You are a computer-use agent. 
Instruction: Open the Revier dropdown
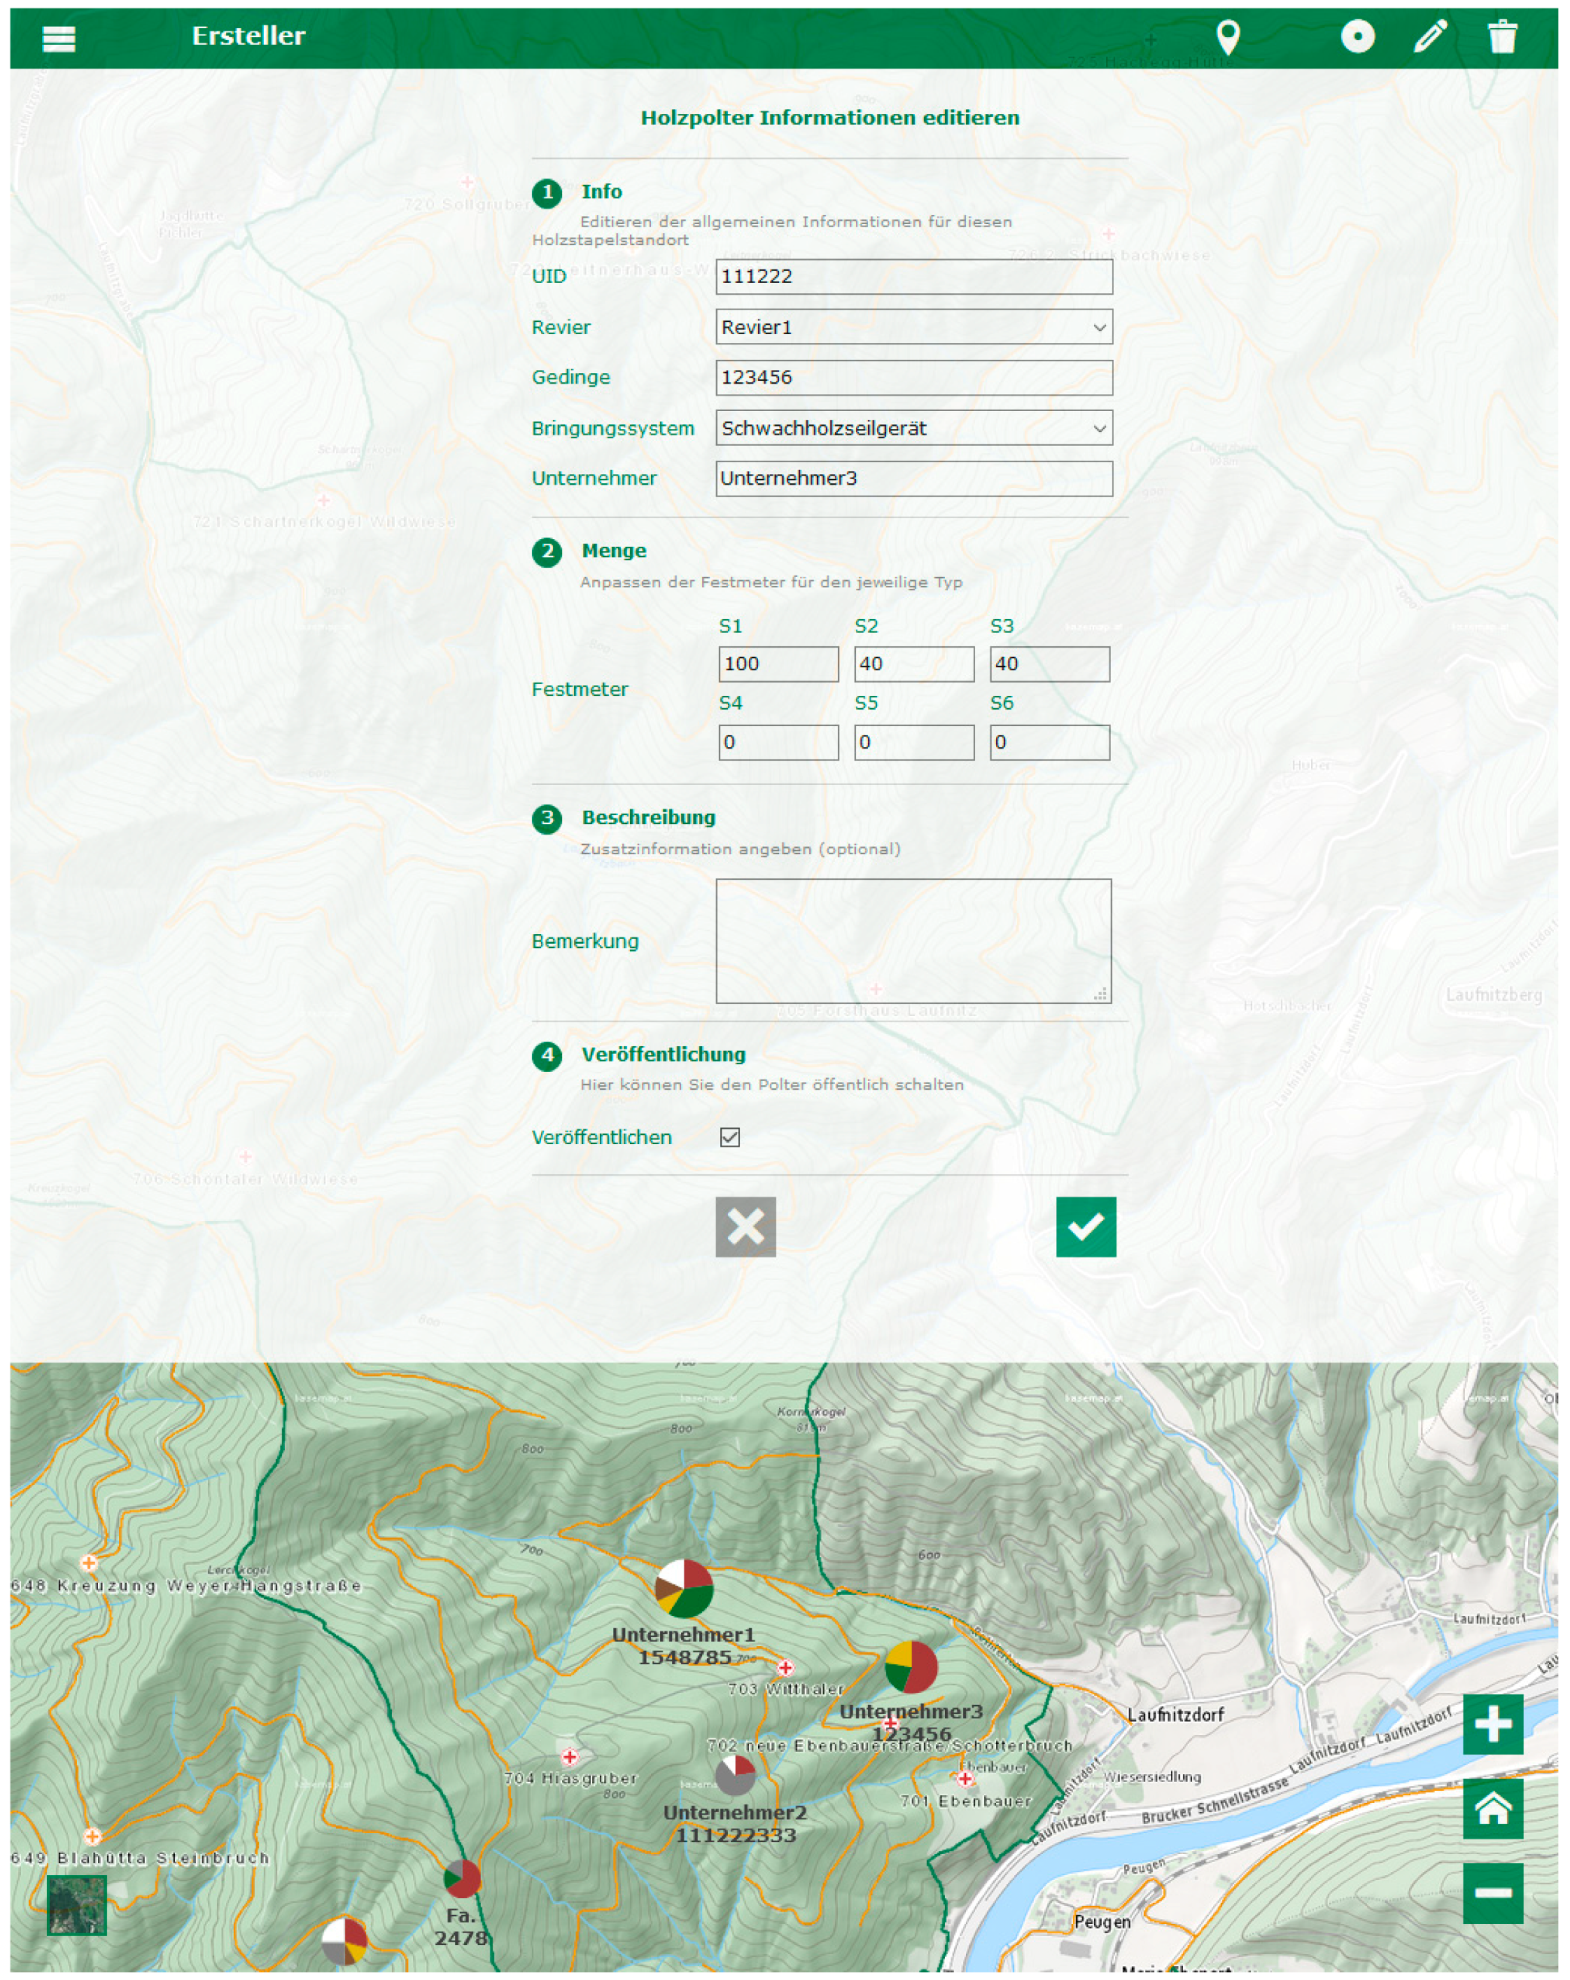[x=913, y=327]
